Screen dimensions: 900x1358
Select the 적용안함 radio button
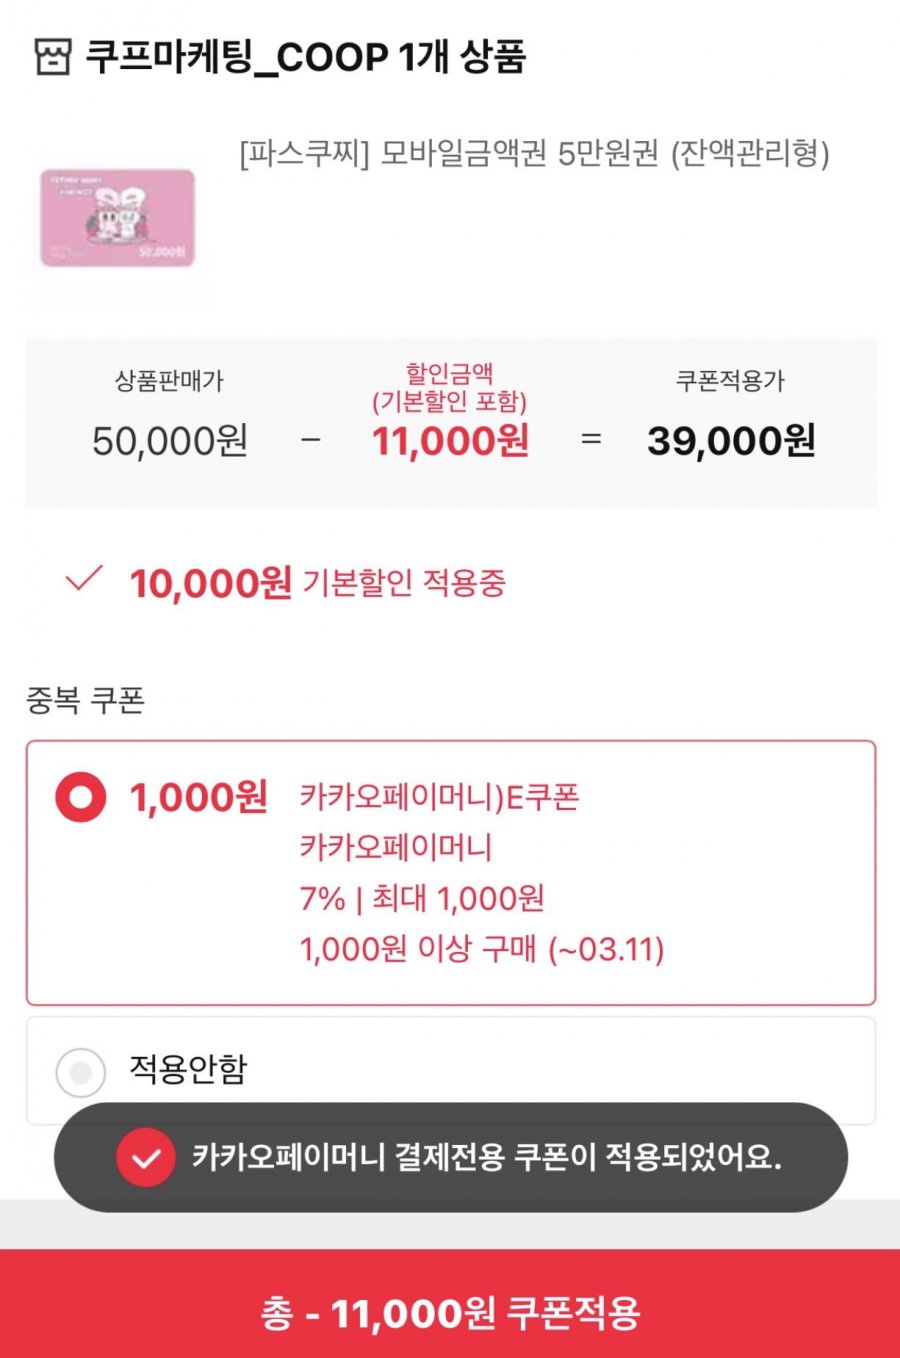[x=81, y=1072]
